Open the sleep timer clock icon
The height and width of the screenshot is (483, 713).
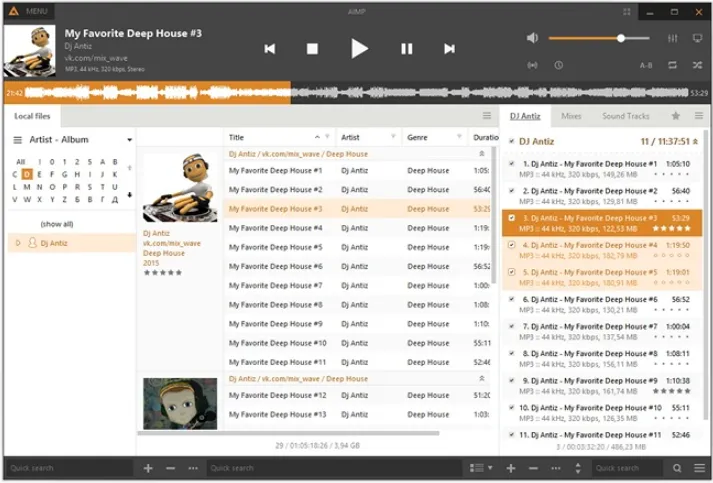click(x=558, y=65)
